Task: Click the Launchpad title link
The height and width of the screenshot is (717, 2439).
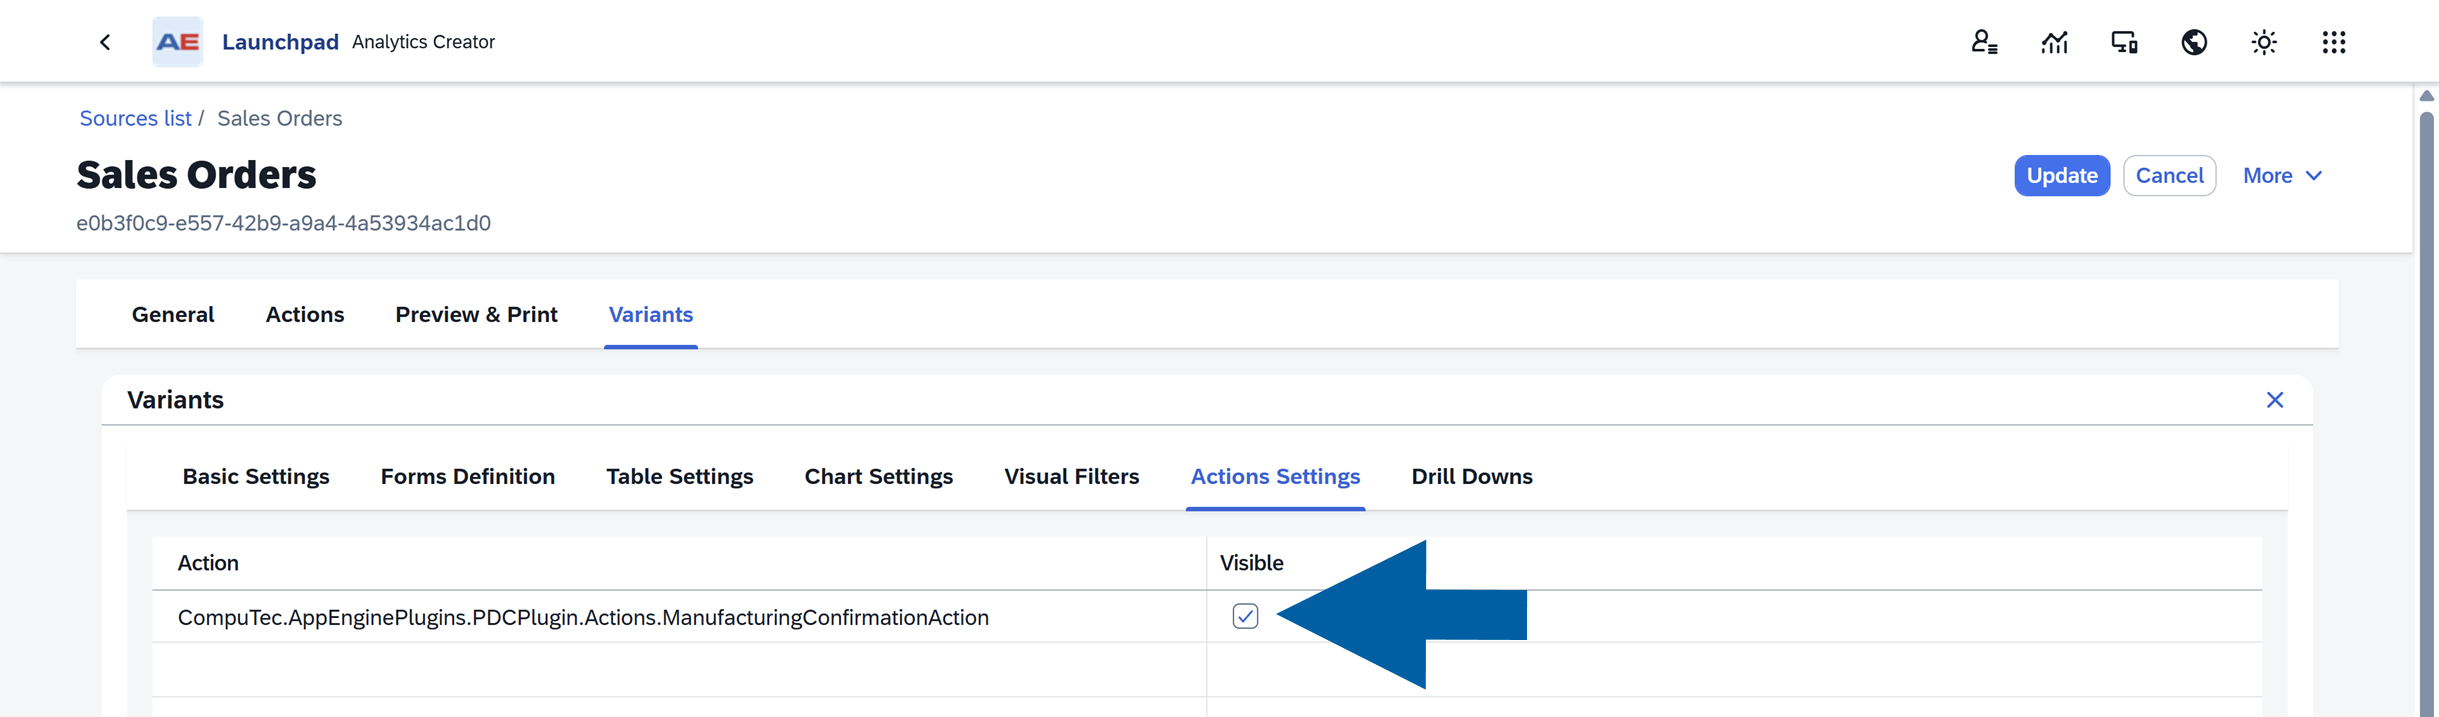Action: (280, 42)
